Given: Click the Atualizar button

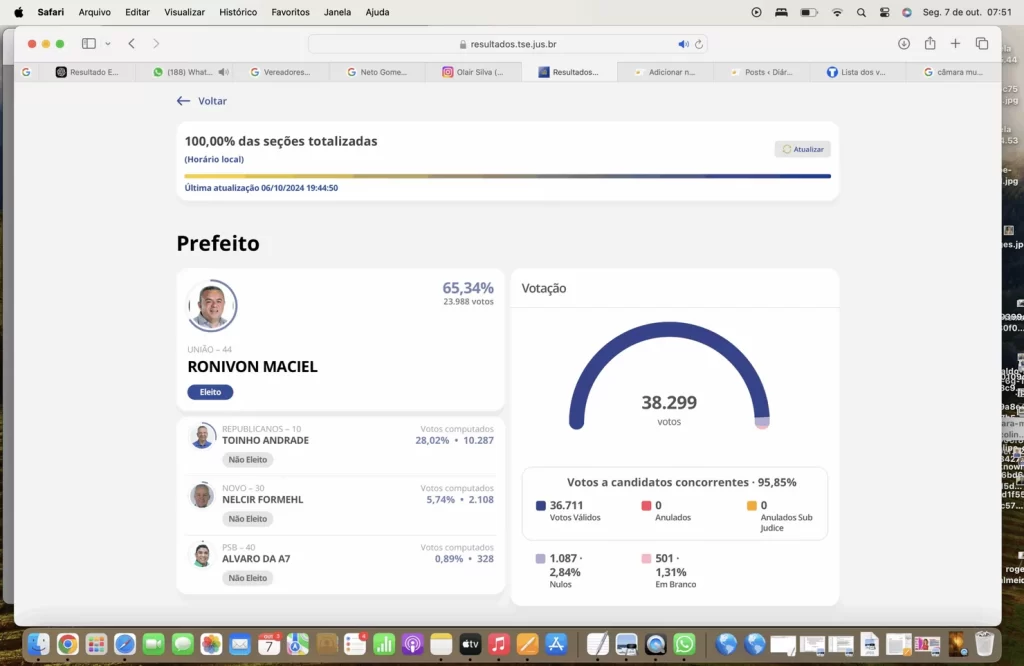Looking at the screenshot, I should click(802, 148).
